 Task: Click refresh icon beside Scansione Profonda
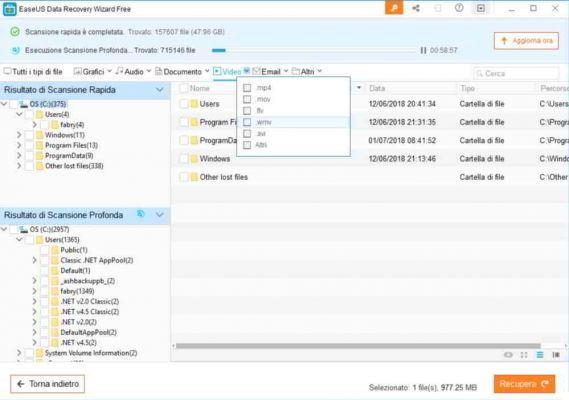point(141,214)
